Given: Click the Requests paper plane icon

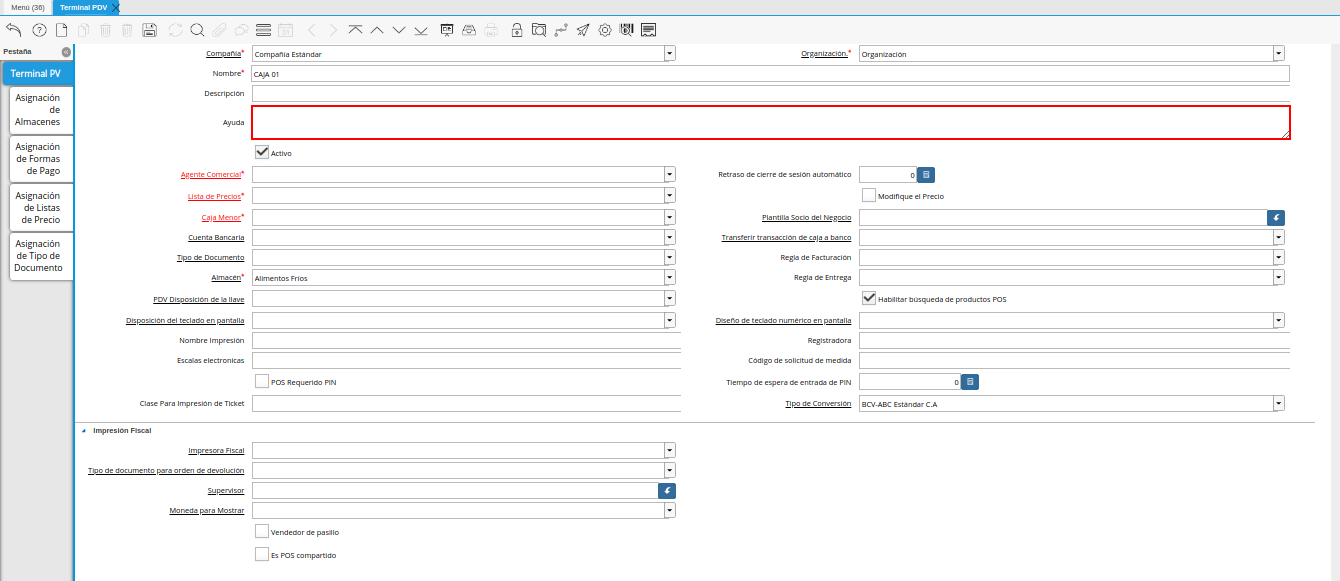Looking at the screenshot, I should 583,30.
